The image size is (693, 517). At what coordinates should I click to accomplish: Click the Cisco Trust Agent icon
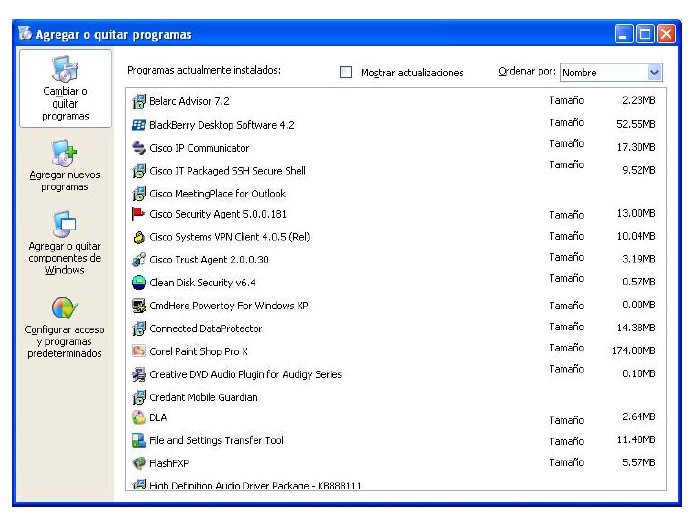[139, 259]
